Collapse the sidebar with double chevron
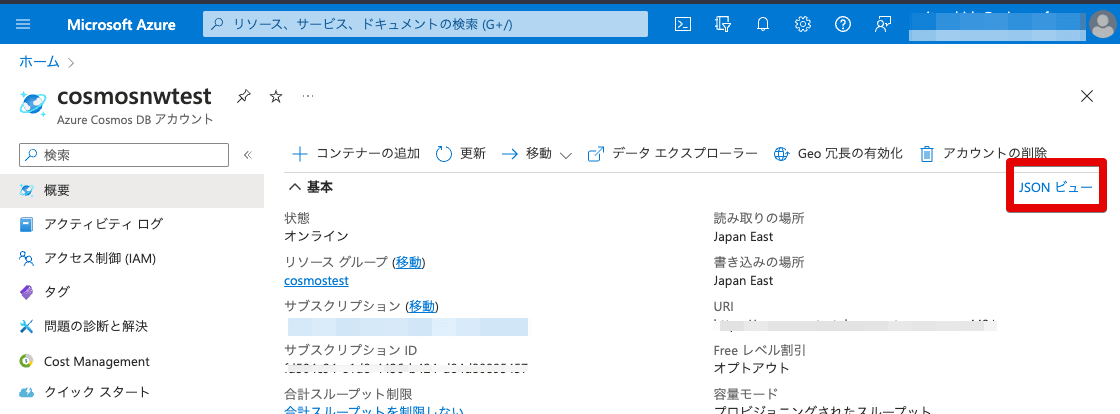The width and height of the screenshot is (1120, 414). tap(249, 155)
